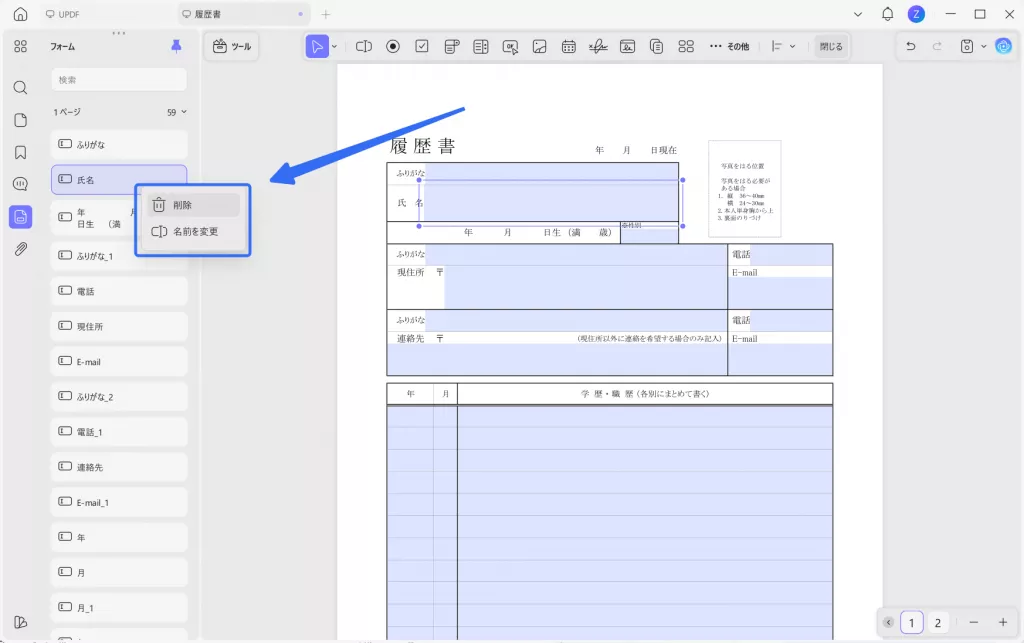The image size is (1024, 643).
Task: Expand the tab list chevron in title bar
Action: [858, 14]
